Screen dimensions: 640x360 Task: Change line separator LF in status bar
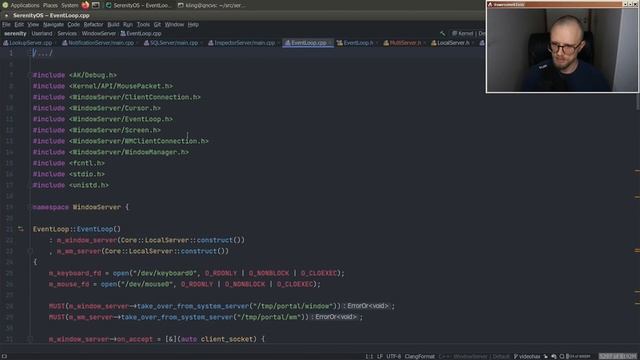click(380, 356)
